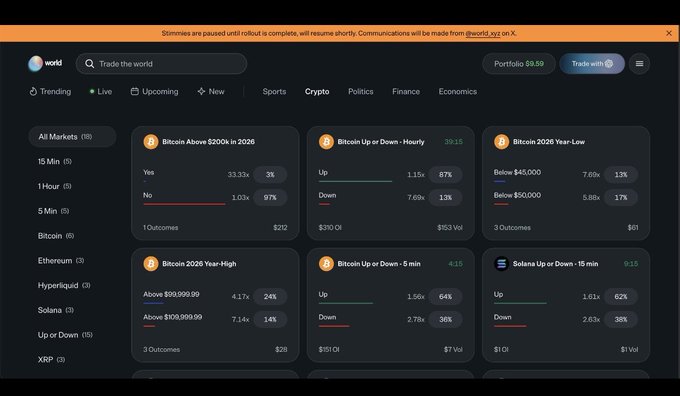Click Bitcoin icon on 2026 Year-High card
This screenshot has height=396, width=680.
tap(151, 264)
